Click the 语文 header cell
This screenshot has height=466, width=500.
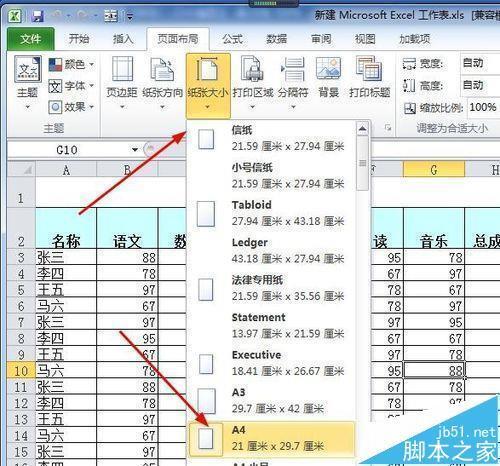click(x=127, y=229)
